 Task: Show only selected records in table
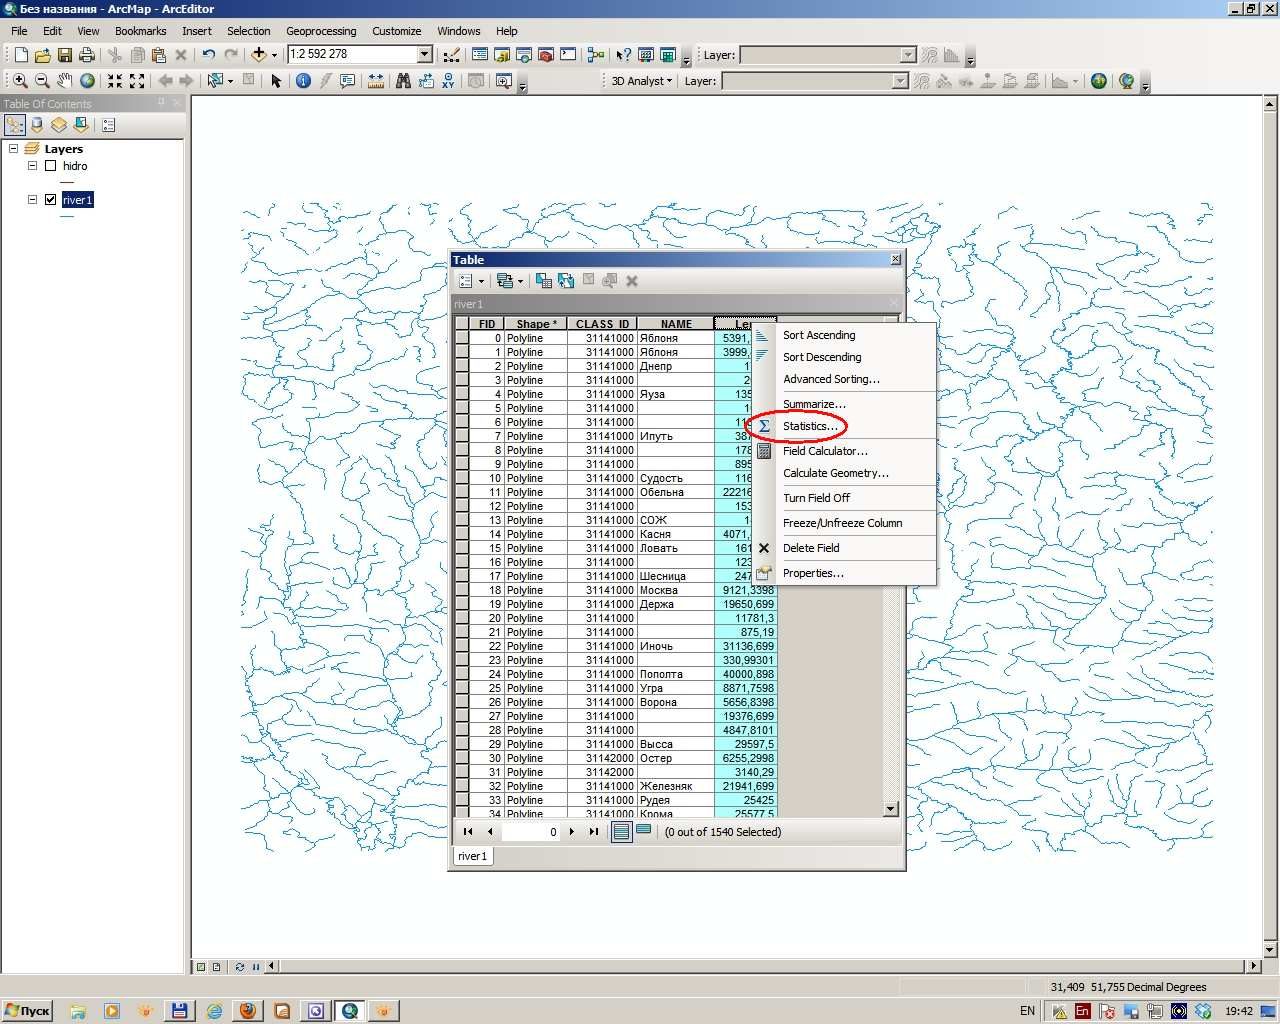(x=644, y=830)
